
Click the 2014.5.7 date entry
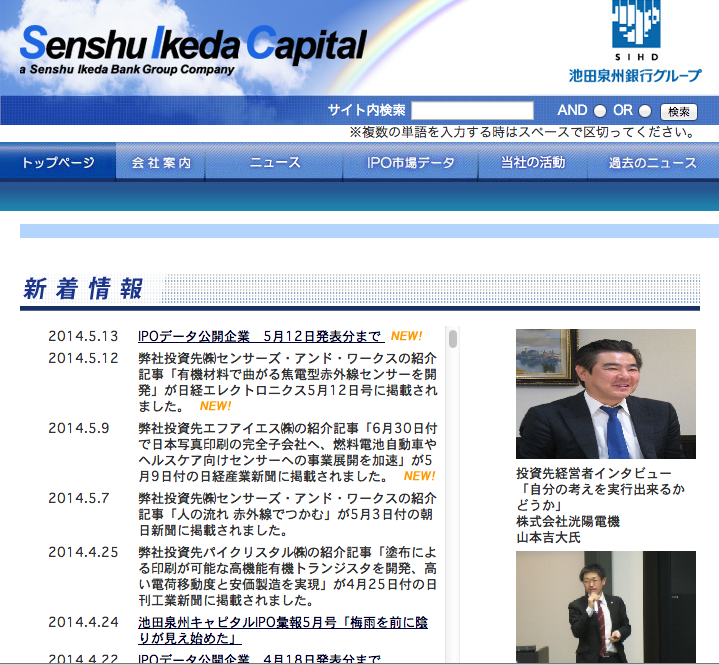(78, 498)
